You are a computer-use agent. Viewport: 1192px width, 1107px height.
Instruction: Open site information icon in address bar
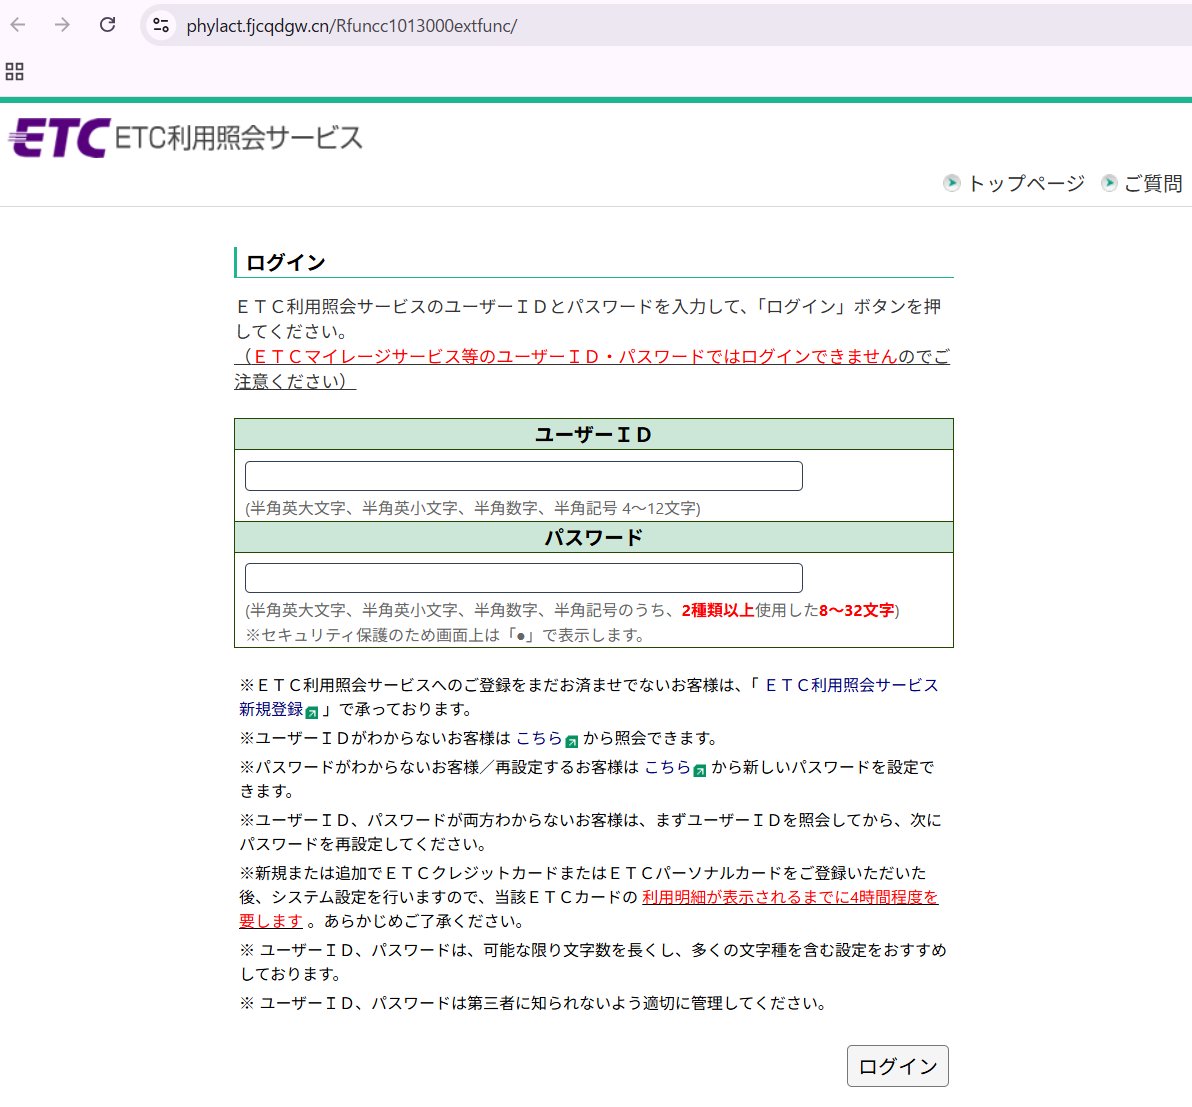pos(161,25)
